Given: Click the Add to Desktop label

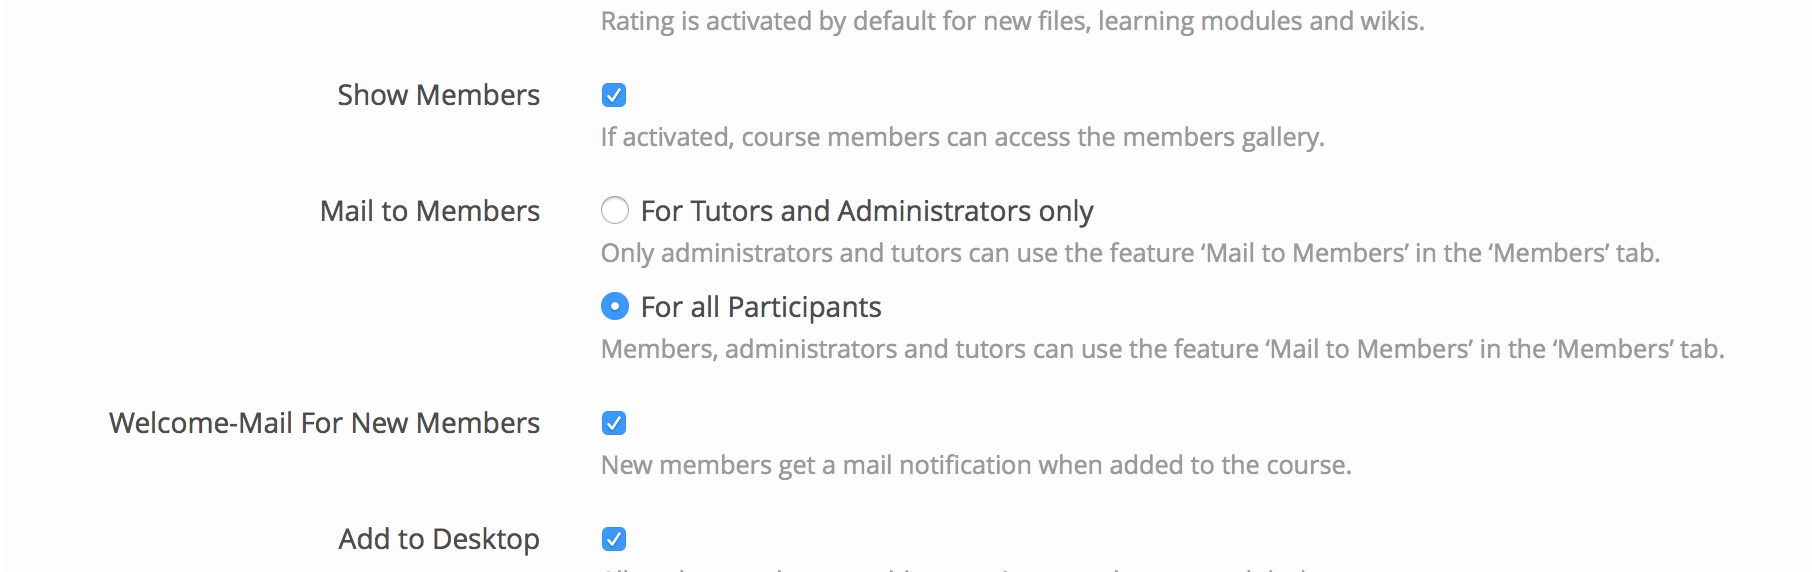Looking at the screenshot, I should point(438,539).
